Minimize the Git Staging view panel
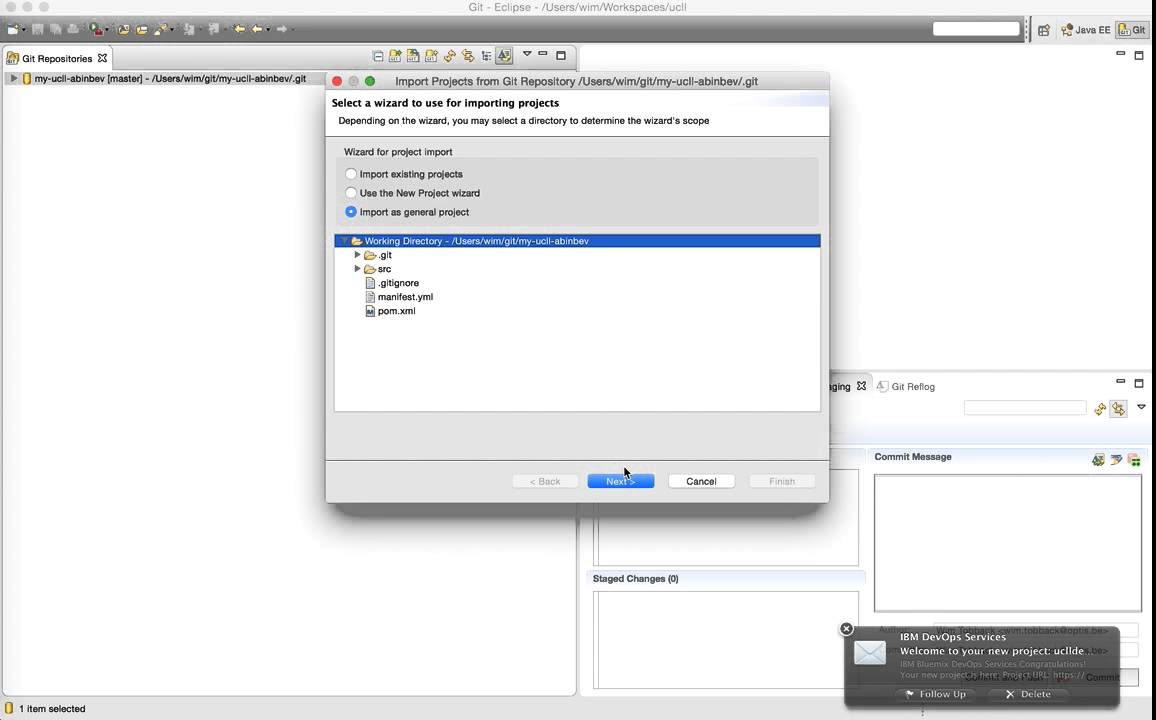The image size is (1156, 720). 1121,382
